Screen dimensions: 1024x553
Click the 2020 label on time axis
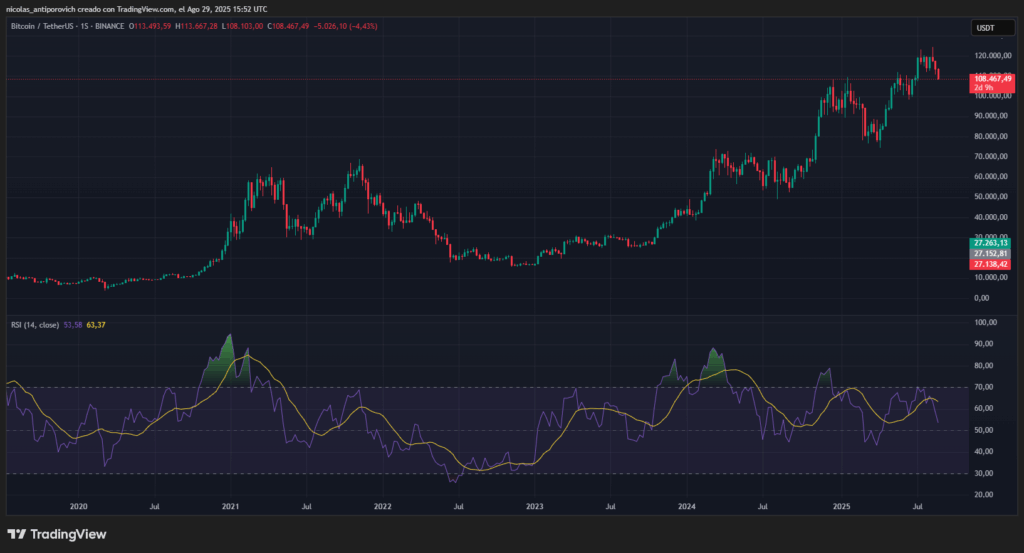pos(79,507)
